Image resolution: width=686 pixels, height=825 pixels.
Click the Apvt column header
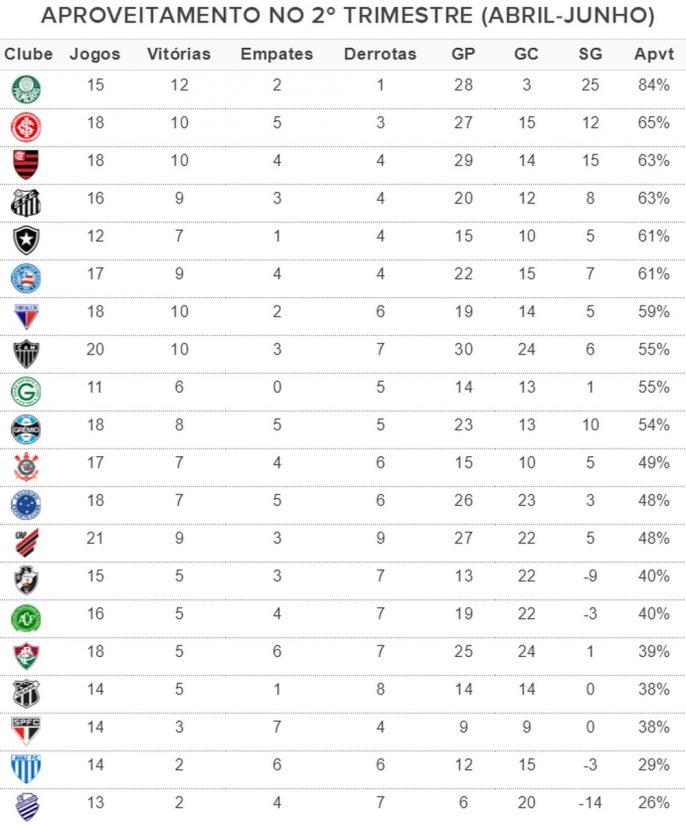[653, 54]
